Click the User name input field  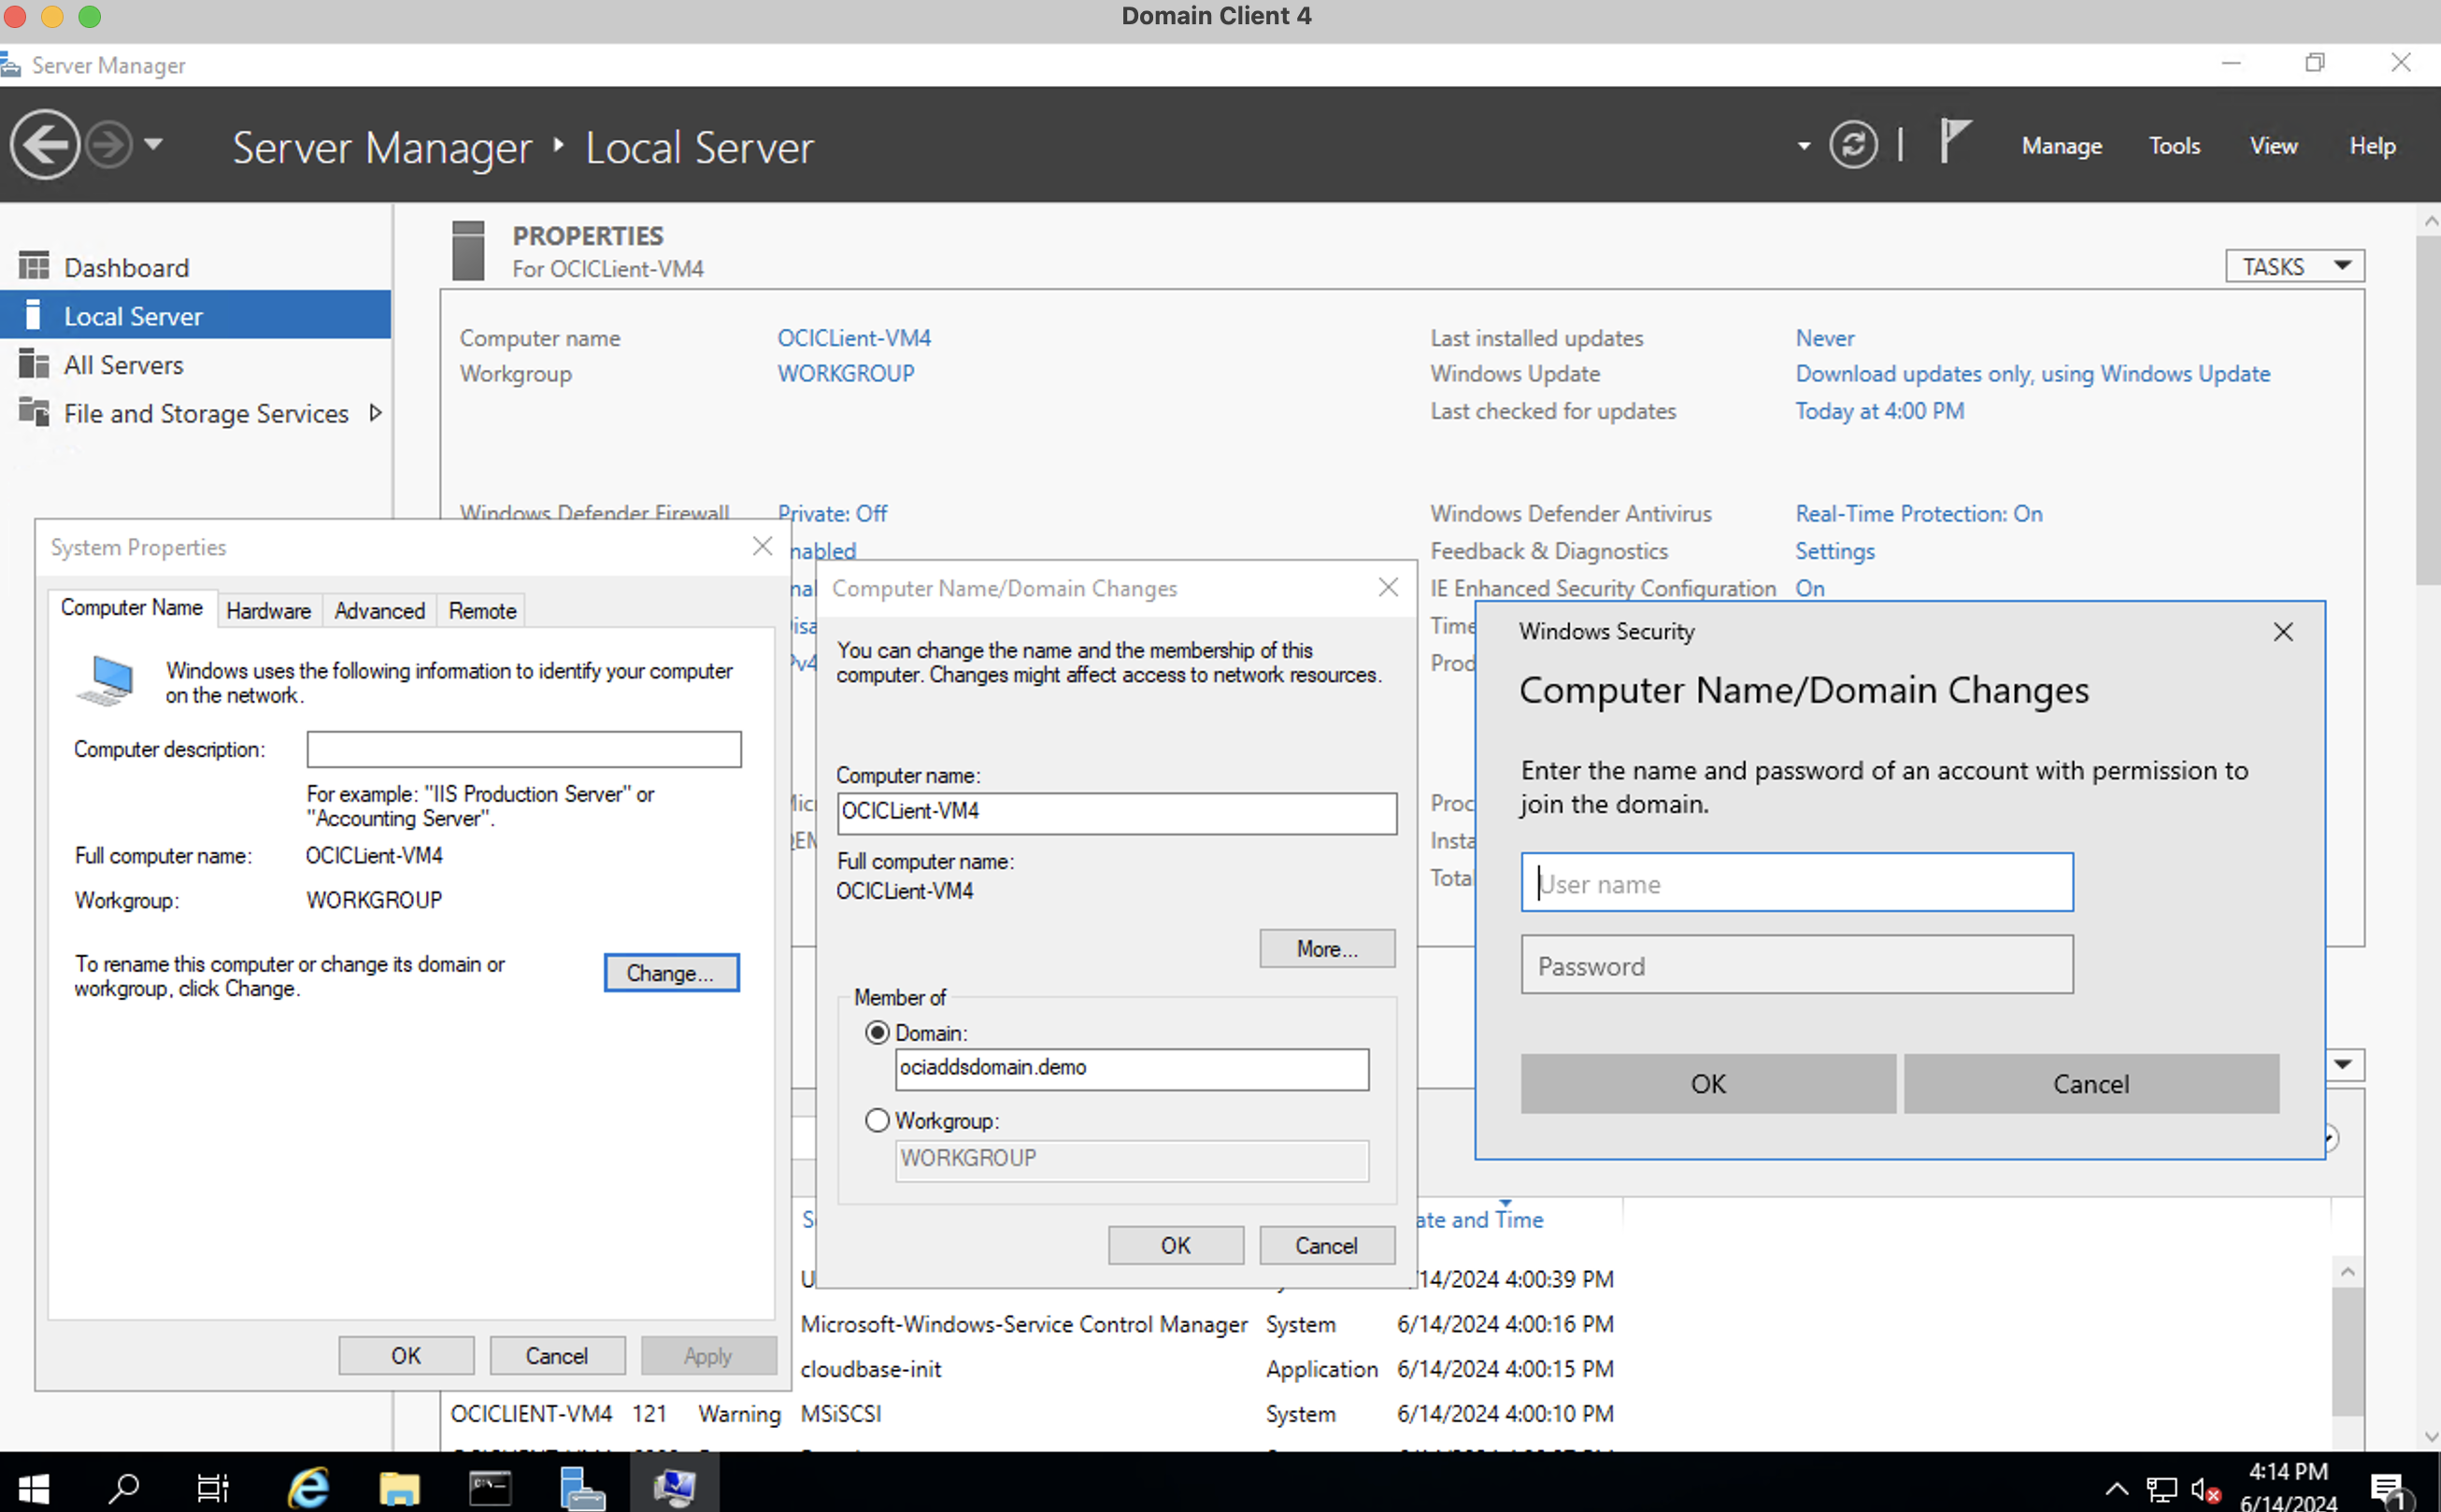point(1794,882)
